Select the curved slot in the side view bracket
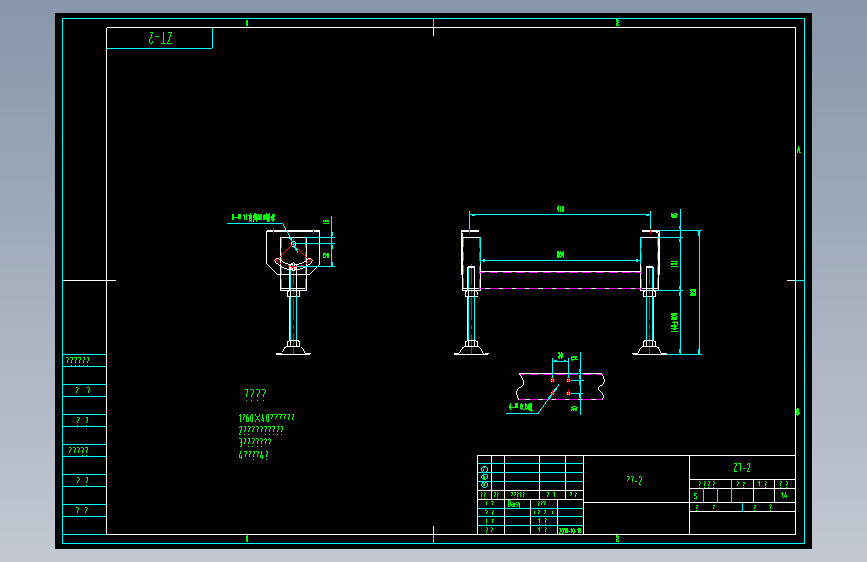Screen dimensions: 867x562 pyautogui.click(x=294, y=264)
